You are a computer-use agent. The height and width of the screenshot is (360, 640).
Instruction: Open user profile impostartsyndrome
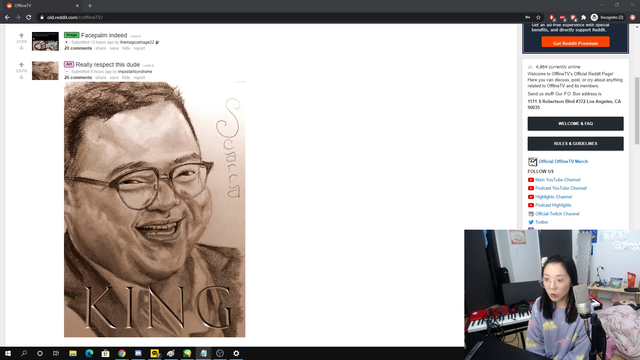click(135, 71)
